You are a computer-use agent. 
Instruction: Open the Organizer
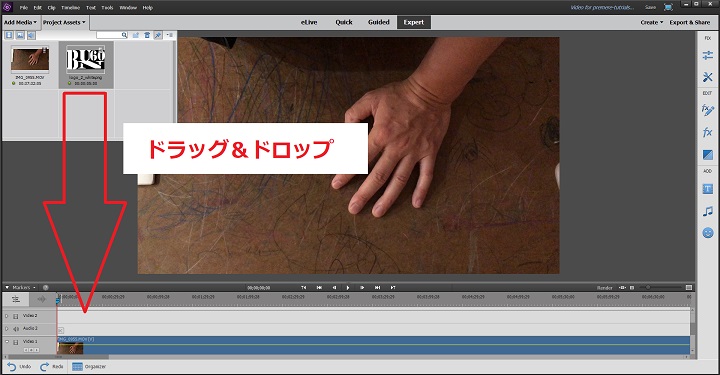pyautogui.click(x=89, y=367)
